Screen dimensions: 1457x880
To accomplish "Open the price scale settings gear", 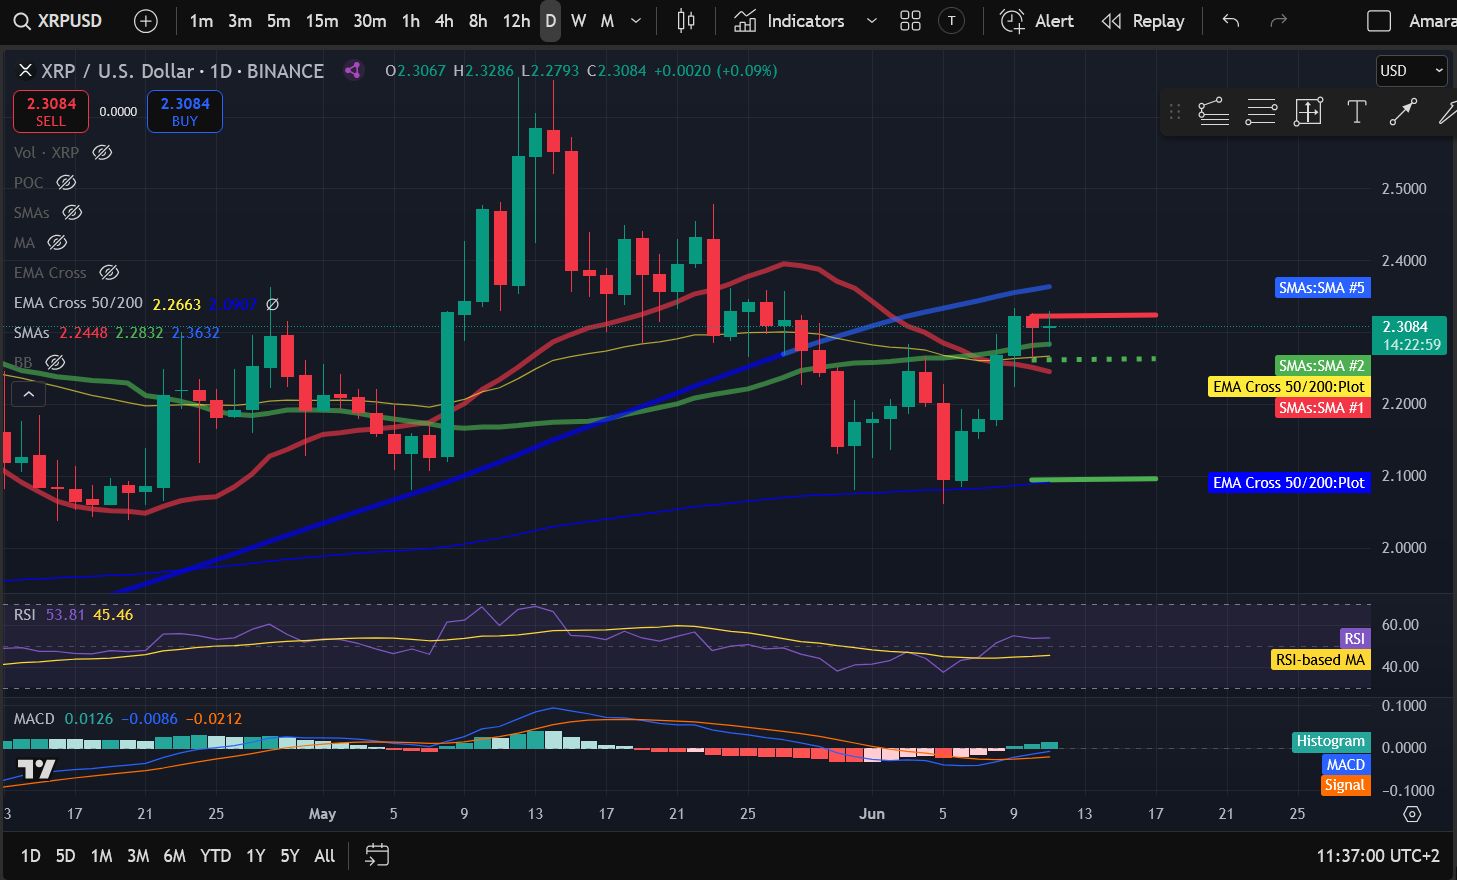I will tap(1412, 814).
